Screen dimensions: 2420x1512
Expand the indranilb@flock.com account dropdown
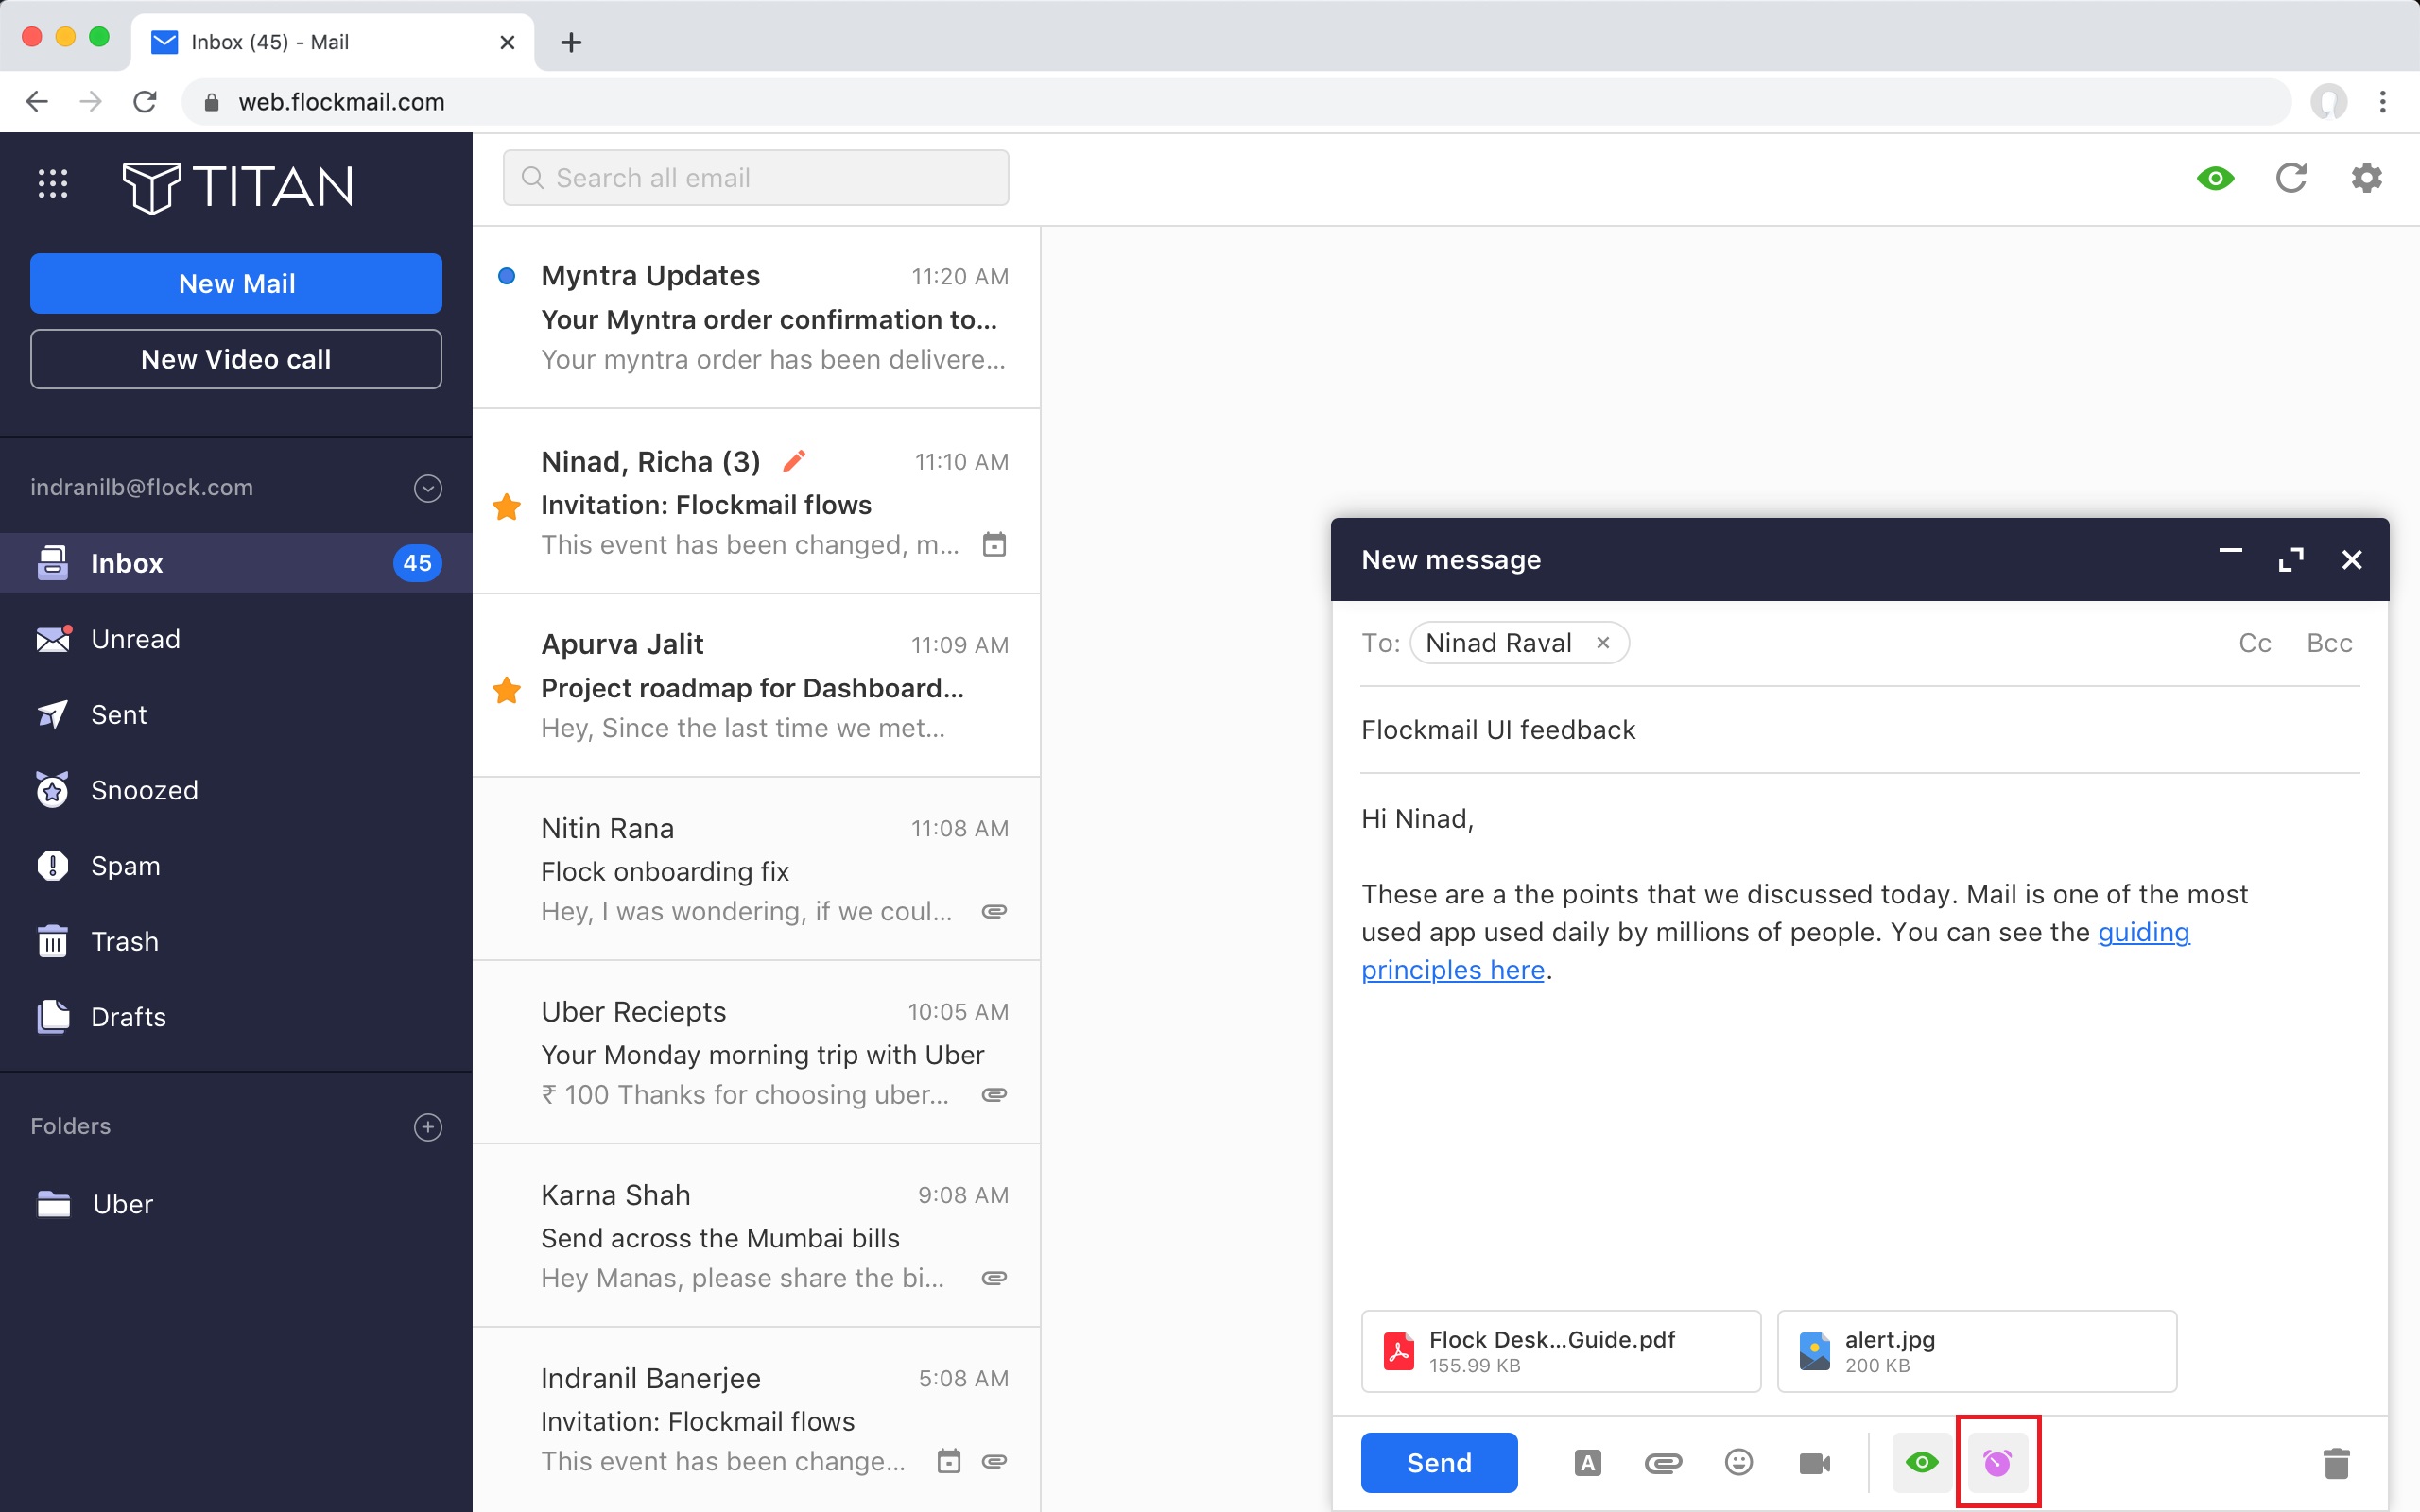click(428, 488)
